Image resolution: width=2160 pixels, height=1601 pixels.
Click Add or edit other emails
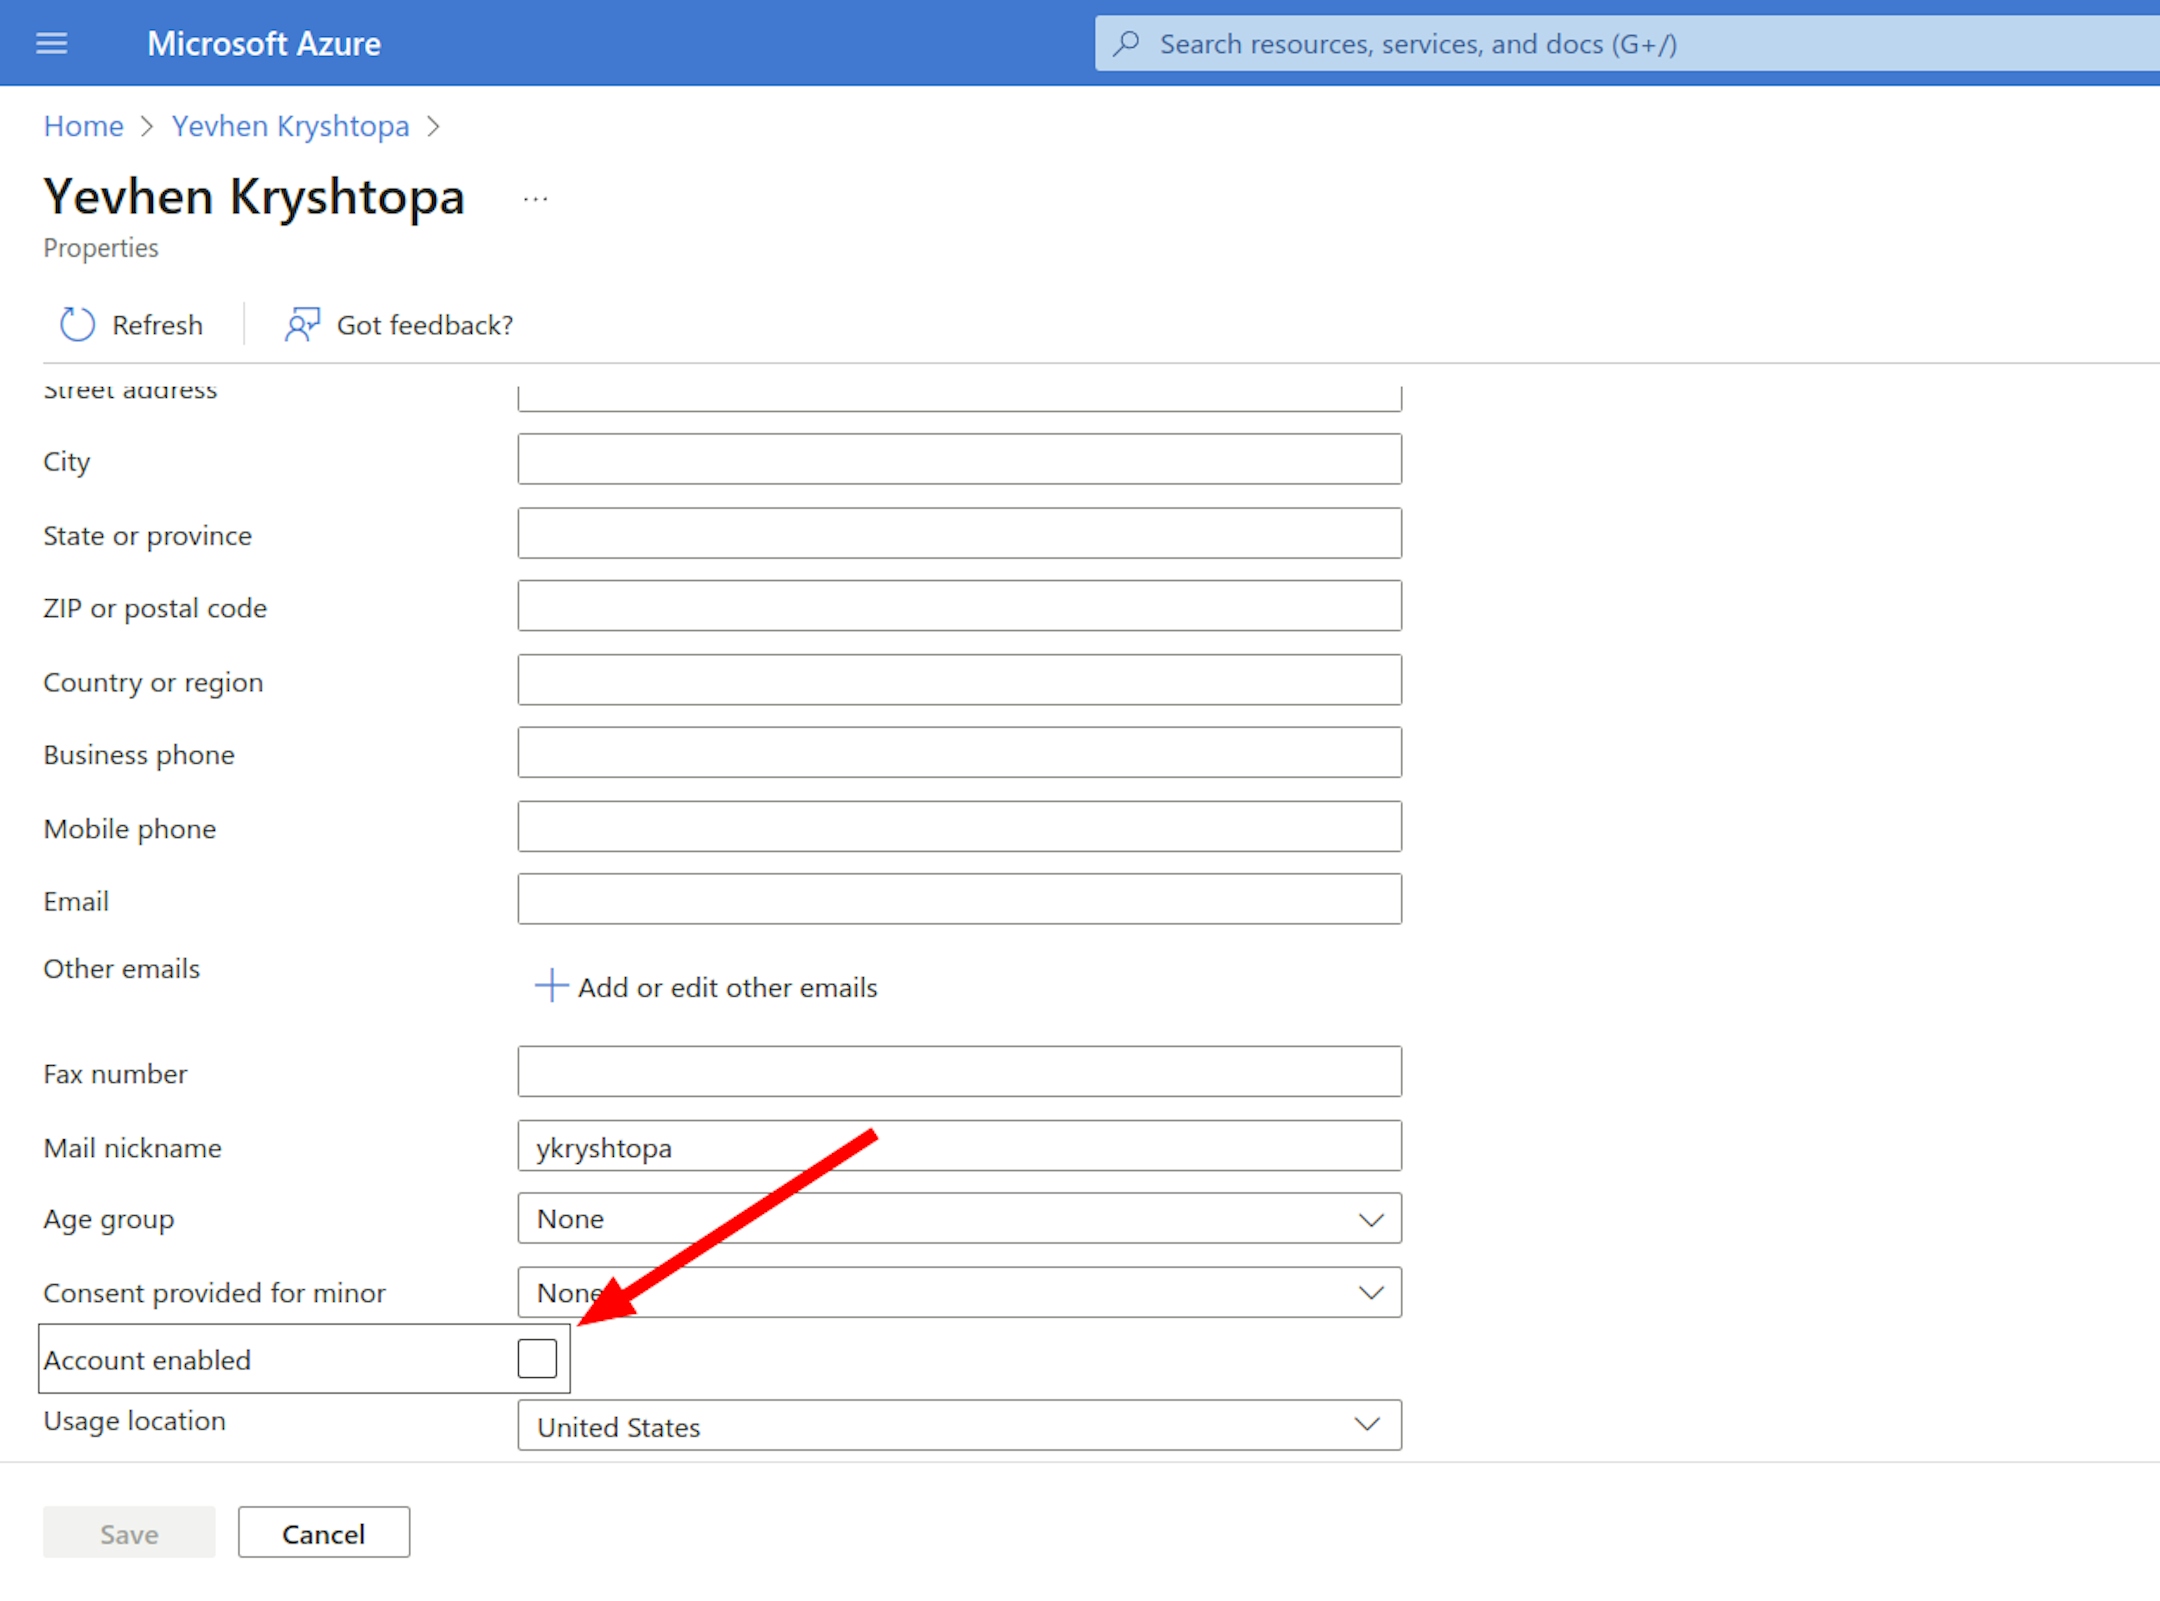point(727,988)
